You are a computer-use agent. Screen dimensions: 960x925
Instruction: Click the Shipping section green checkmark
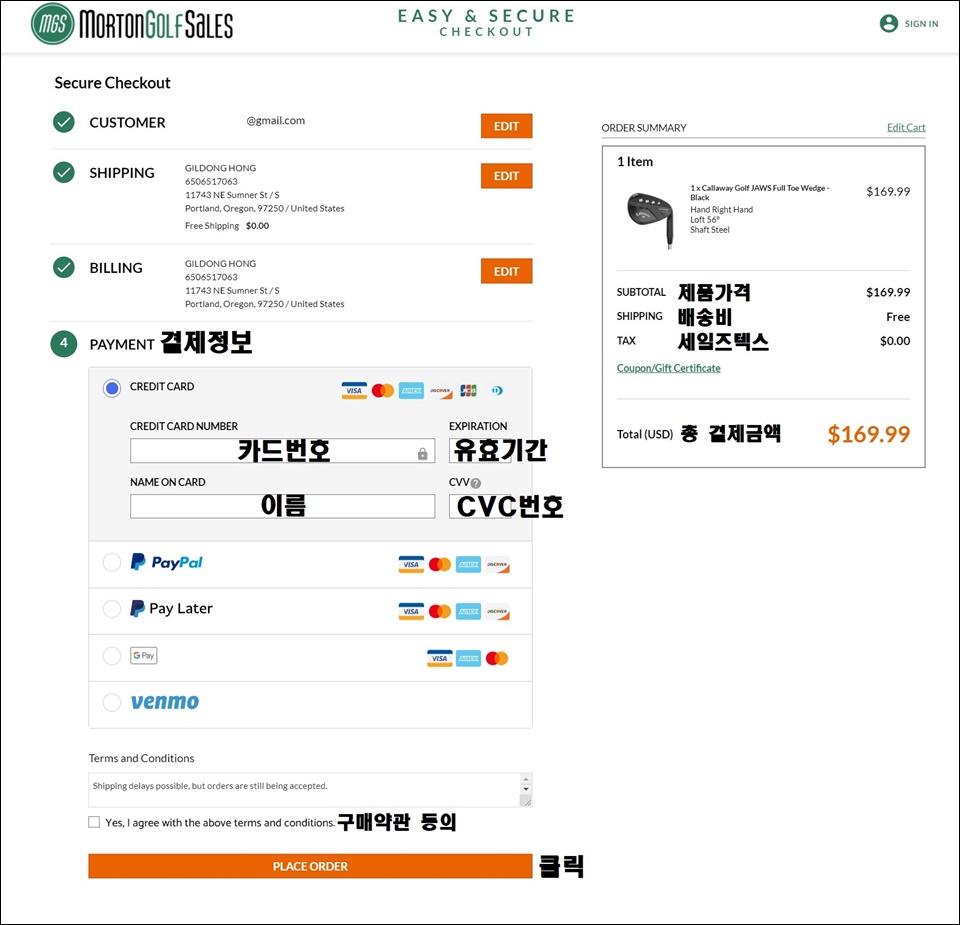point(64,173)
